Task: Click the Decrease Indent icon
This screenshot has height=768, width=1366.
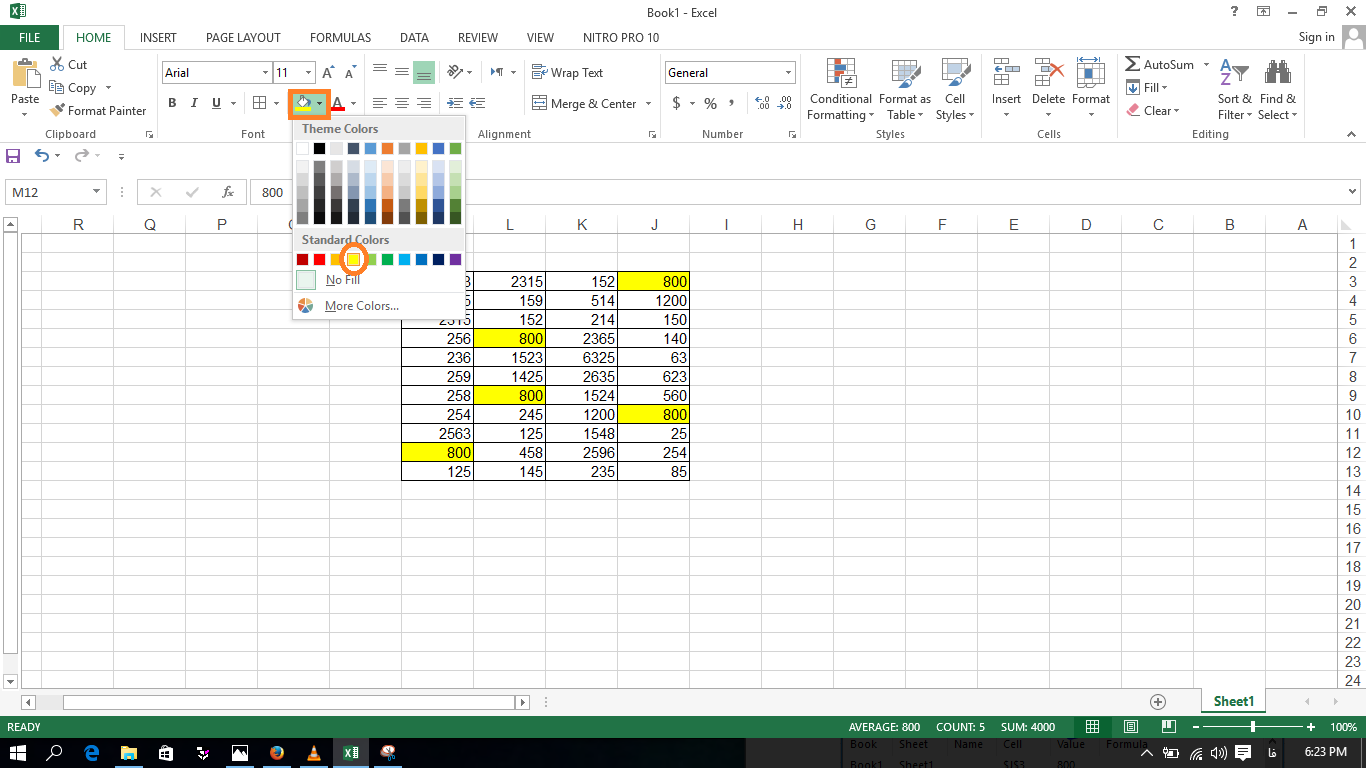Action: point(455,103)
